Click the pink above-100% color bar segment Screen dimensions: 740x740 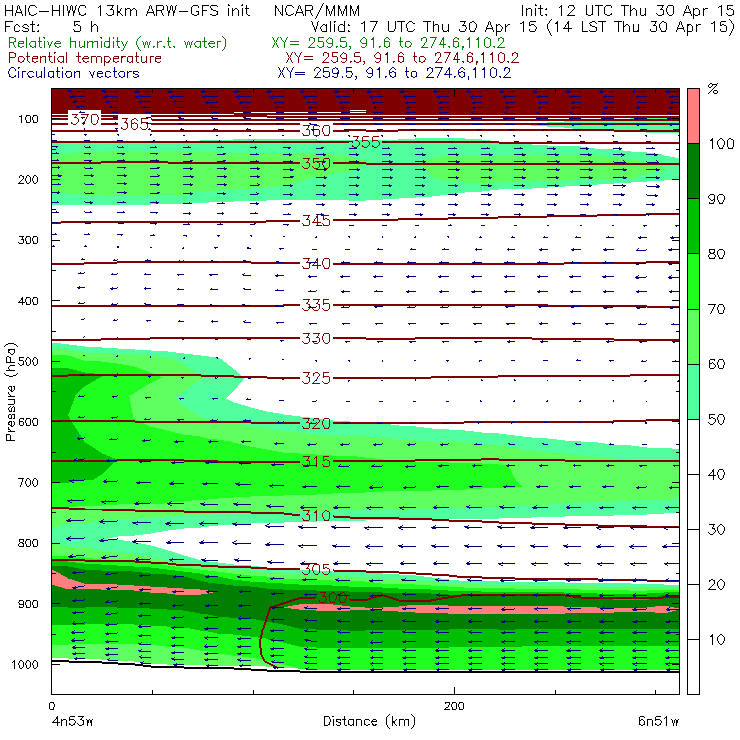[693, 116]
